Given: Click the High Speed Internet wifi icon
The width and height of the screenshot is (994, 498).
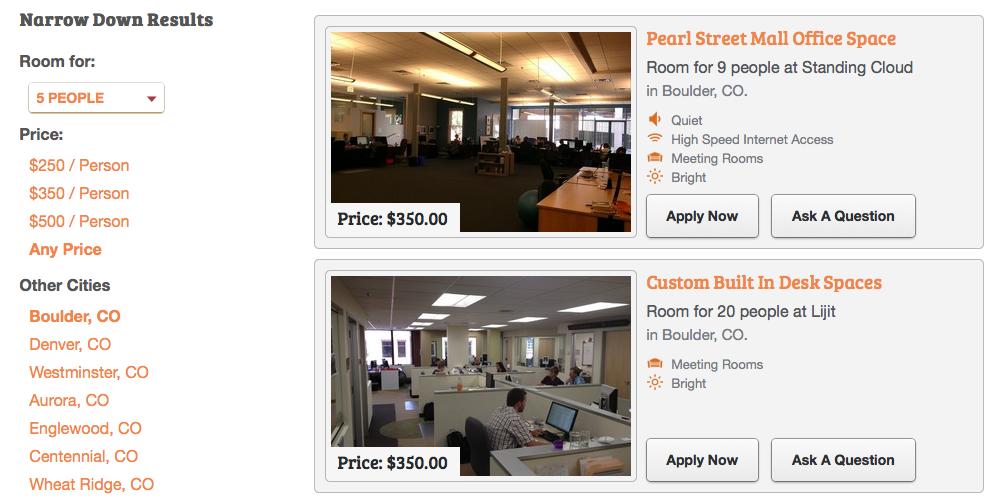Looking at the screenshot, I should pos(655,139).
